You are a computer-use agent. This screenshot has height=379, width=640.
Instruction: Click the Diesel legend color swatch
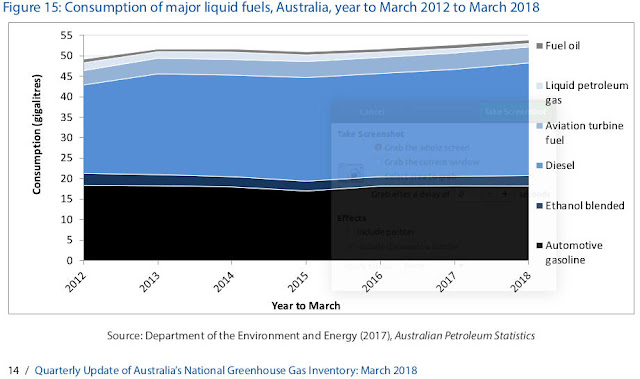539,166
